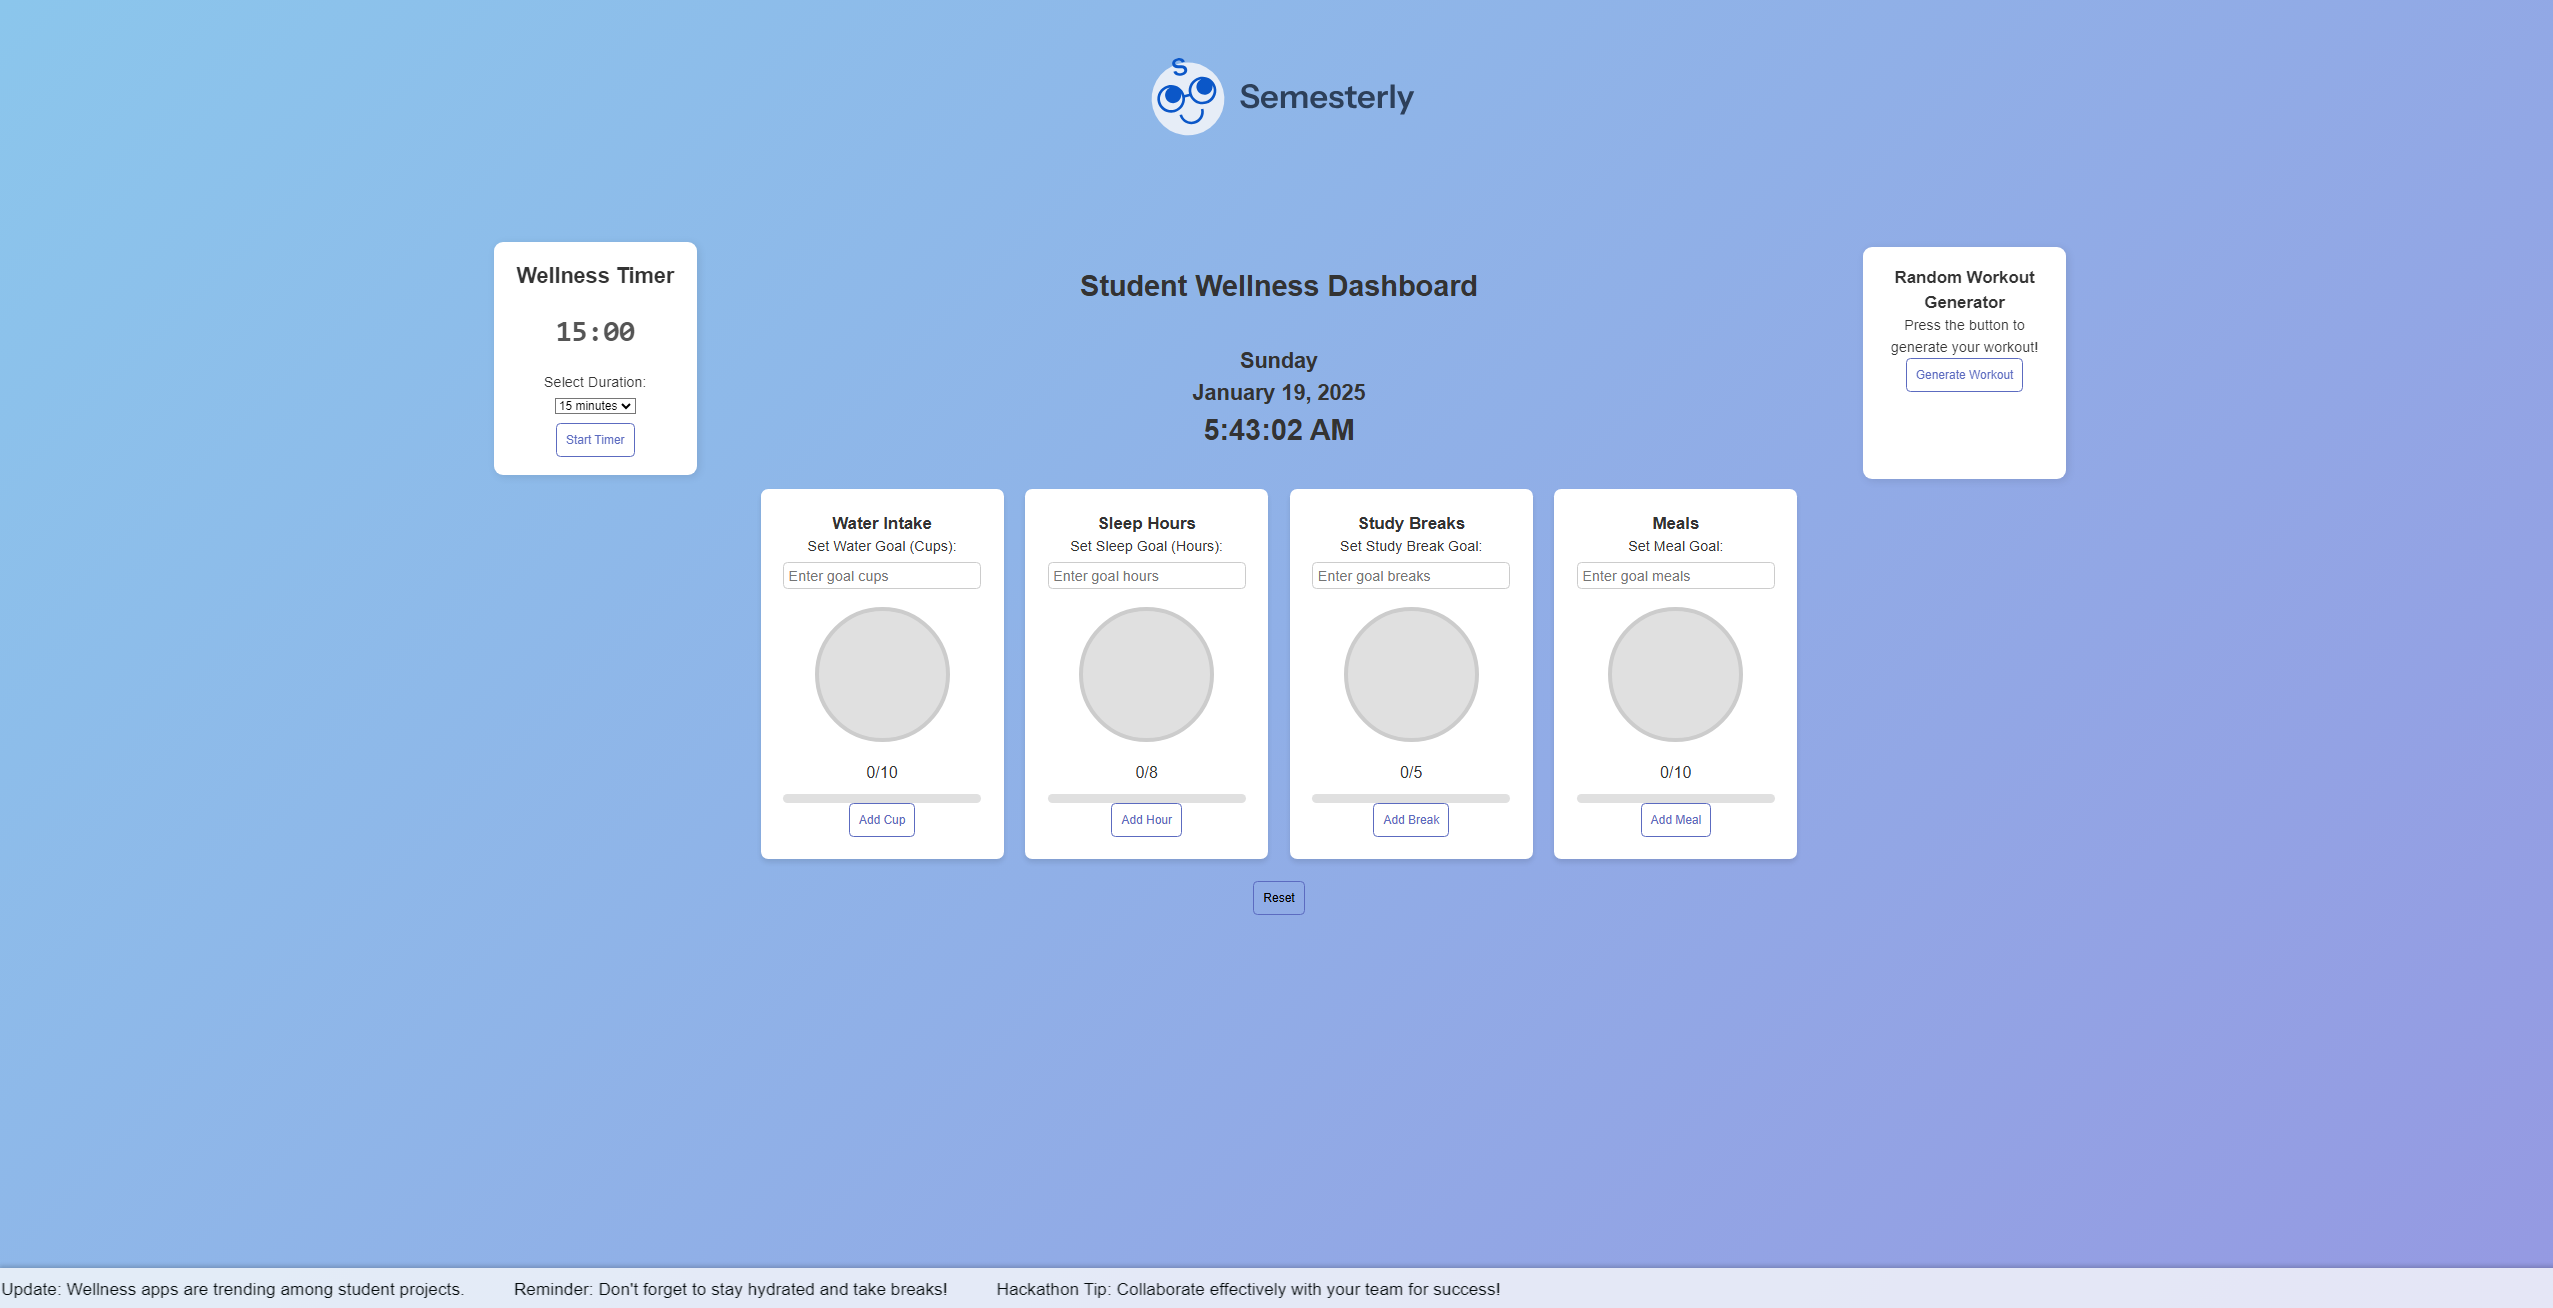Focus the water goal cups input
This screenshot has width=2553, height=1308.
pos(881,576)
